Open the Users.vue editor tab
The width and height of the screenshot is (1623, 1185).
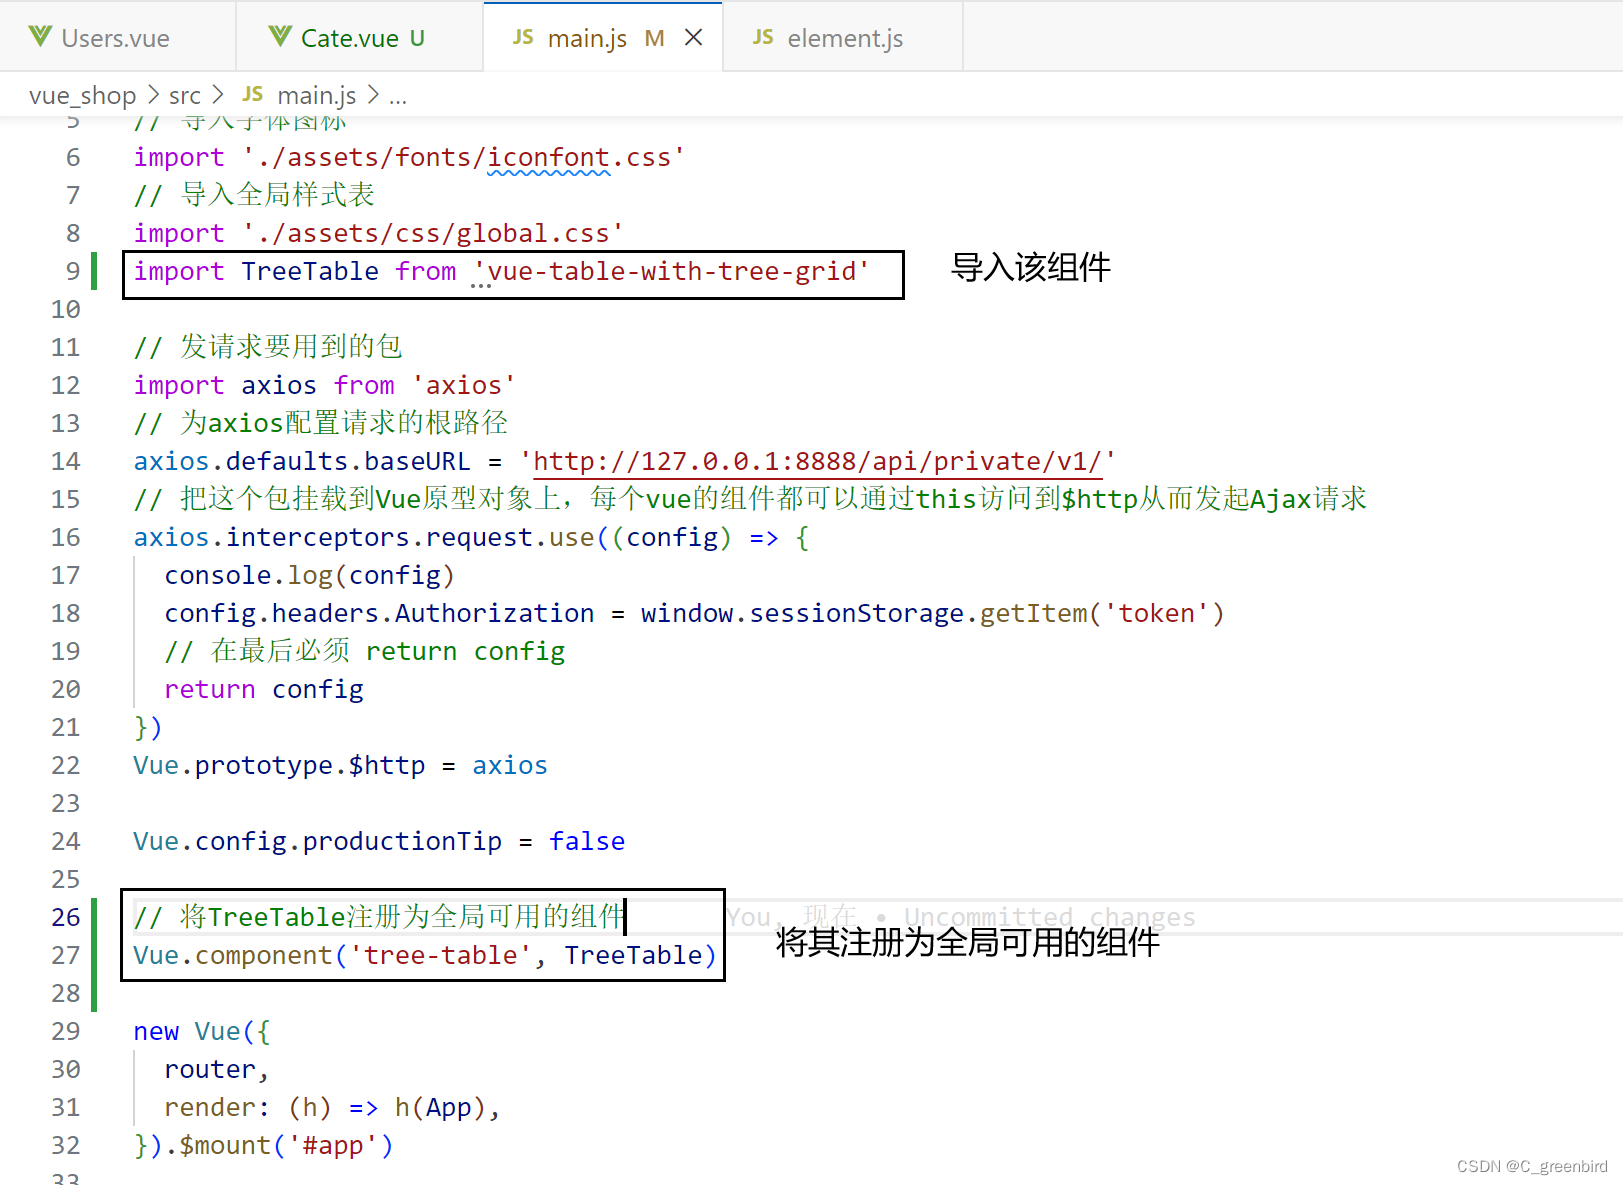click(x=117, y=38)
